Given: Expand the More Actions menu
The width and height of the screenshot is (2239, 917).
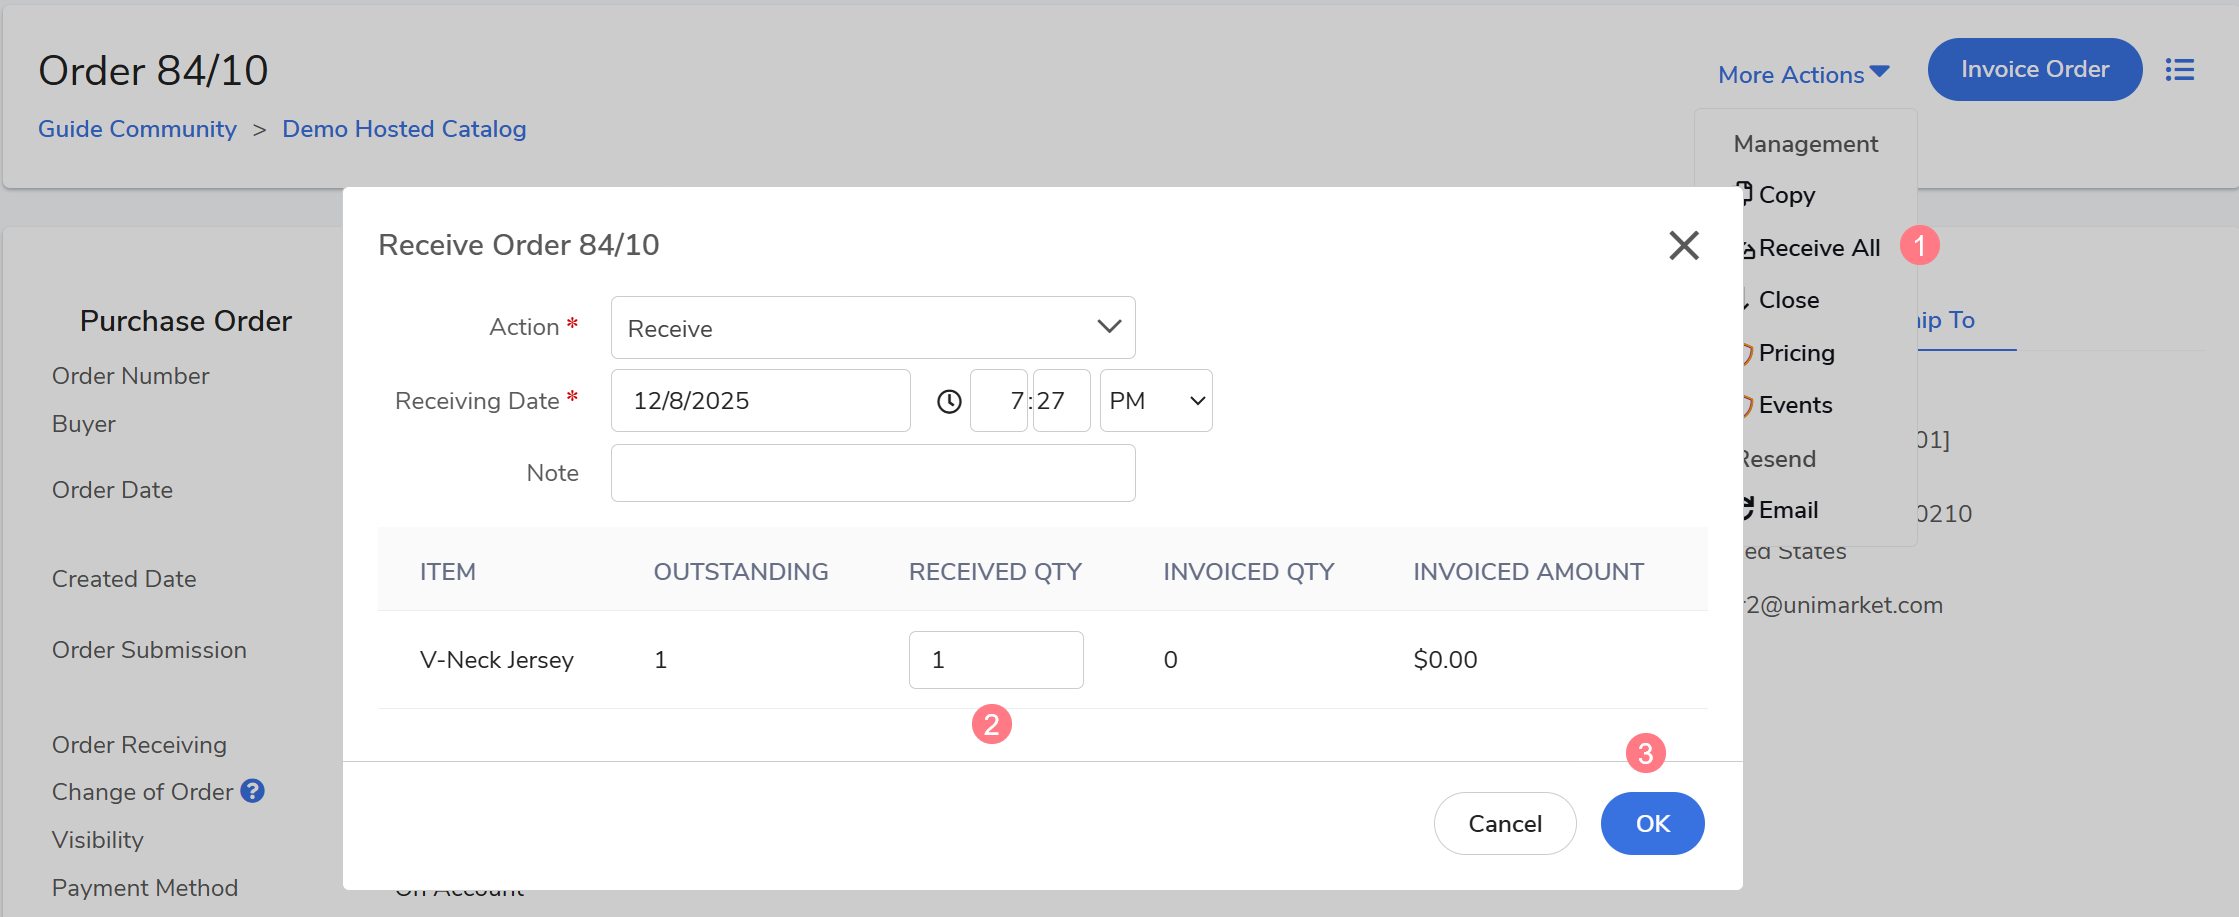Looking at the screenshot, I should [1802, 75].
